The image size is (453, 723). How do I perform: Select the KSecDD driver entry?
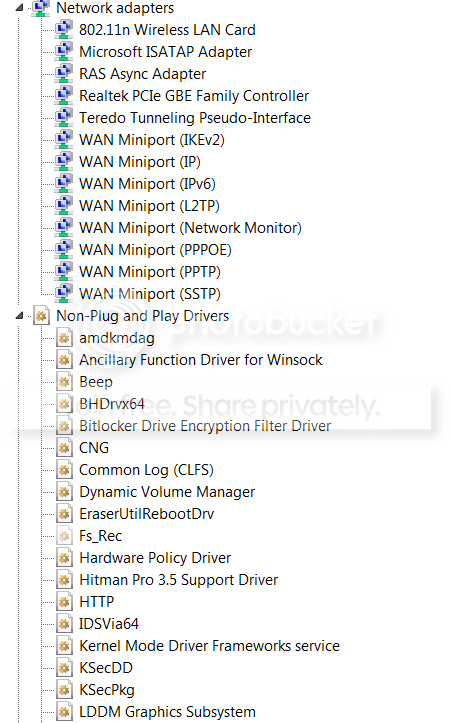click(x=106, y=668)
